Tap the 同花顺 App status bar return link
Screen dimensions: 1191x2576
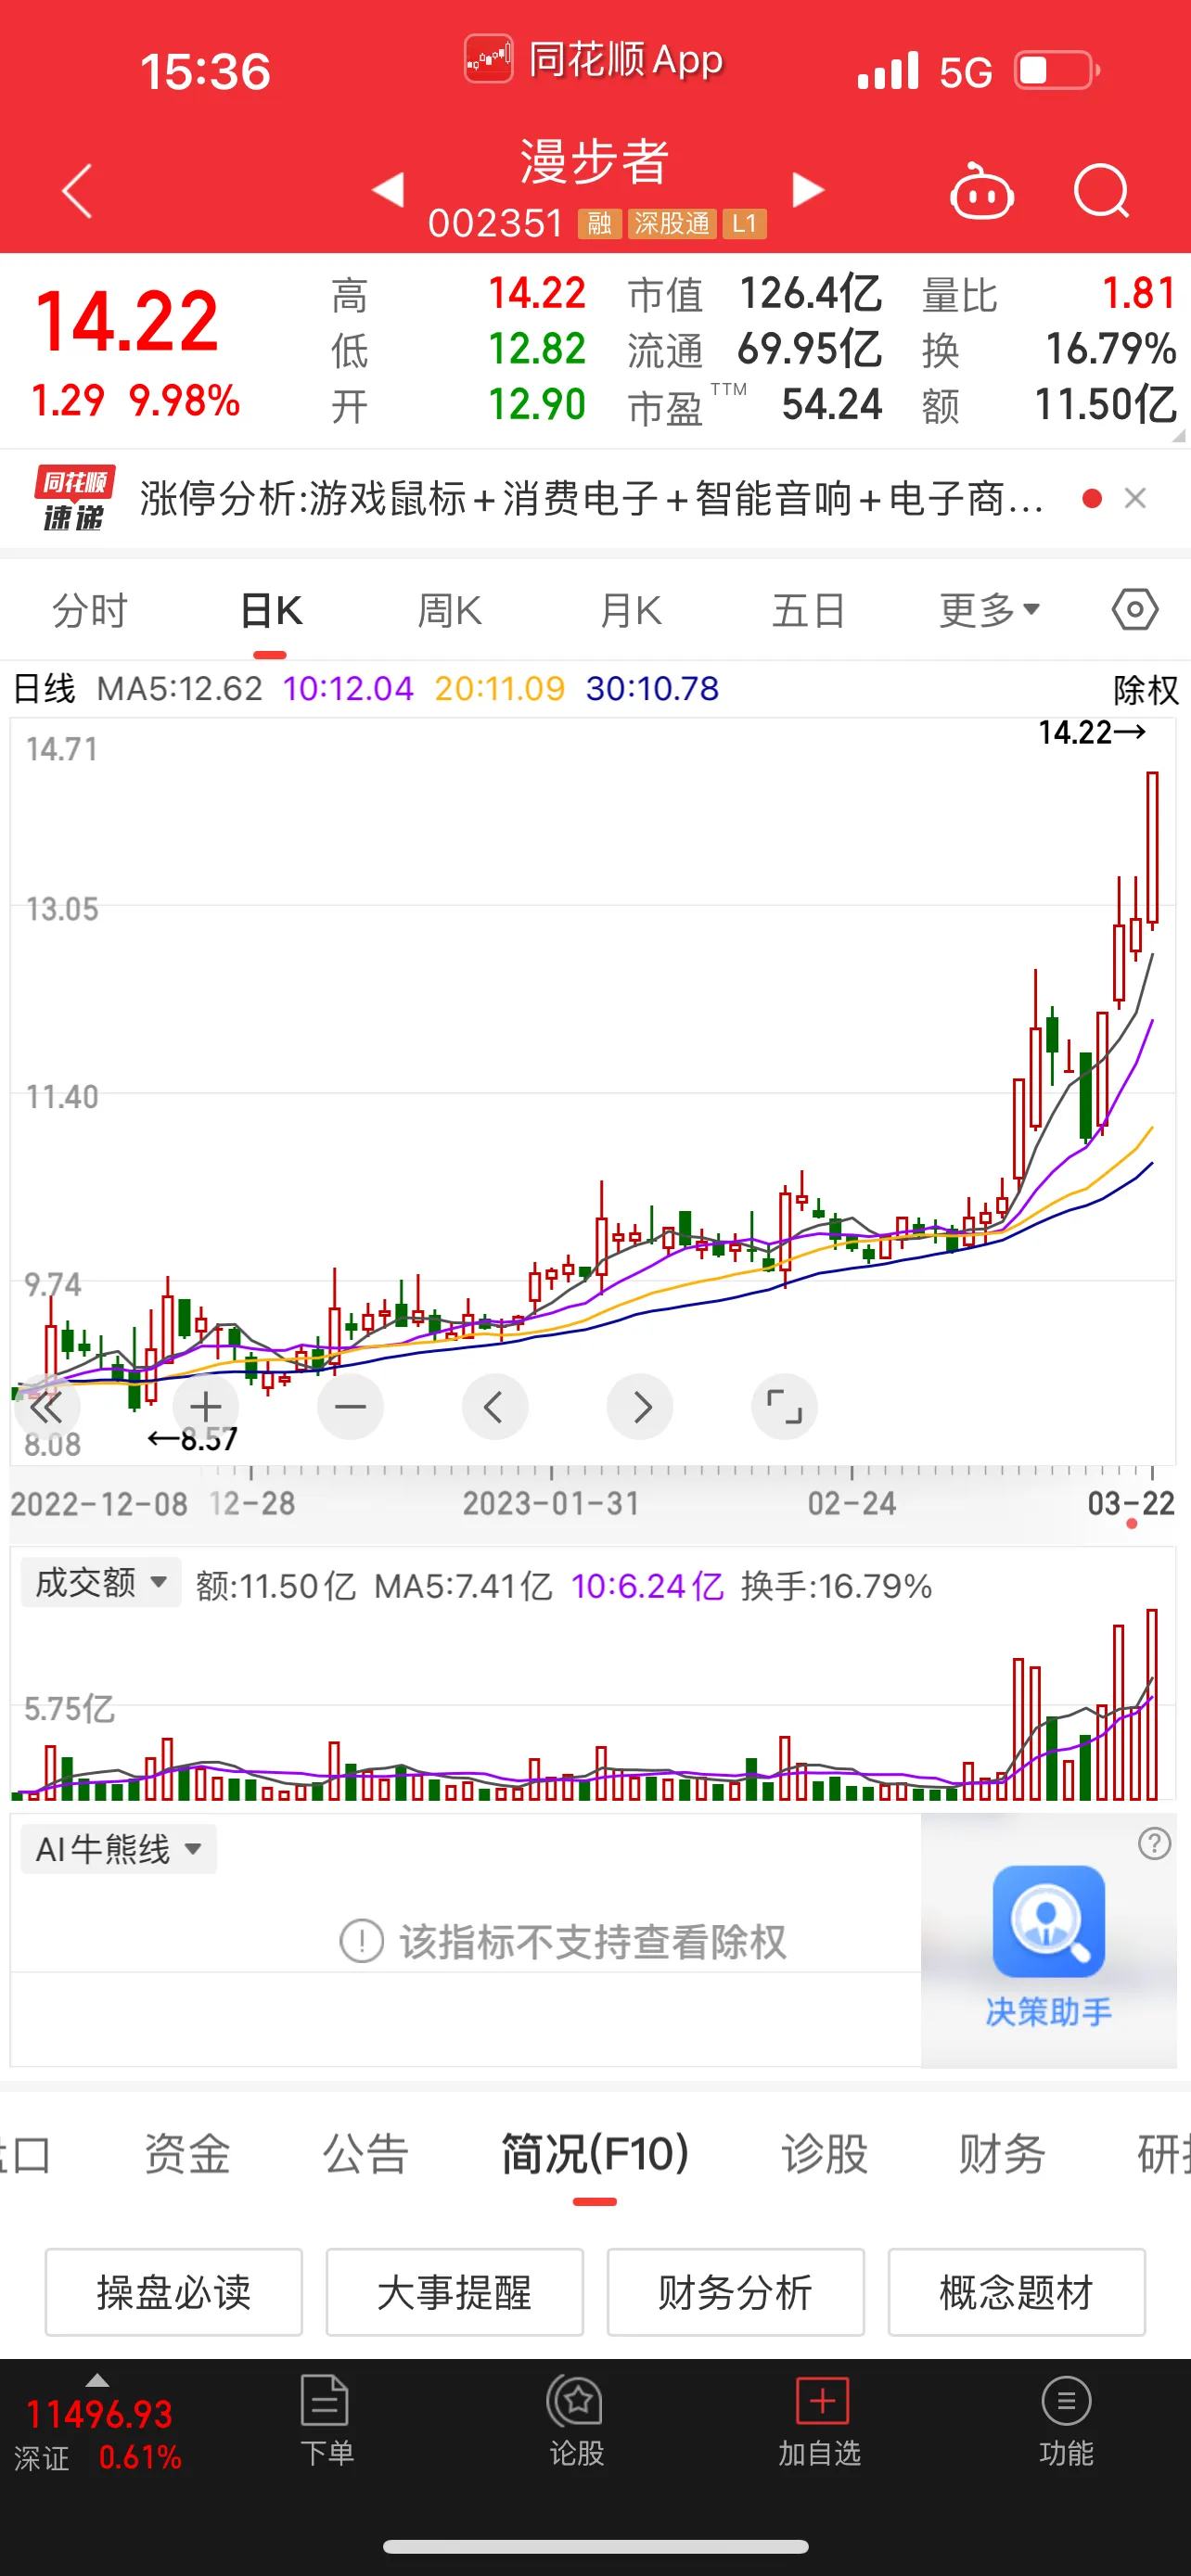point(594,60)
